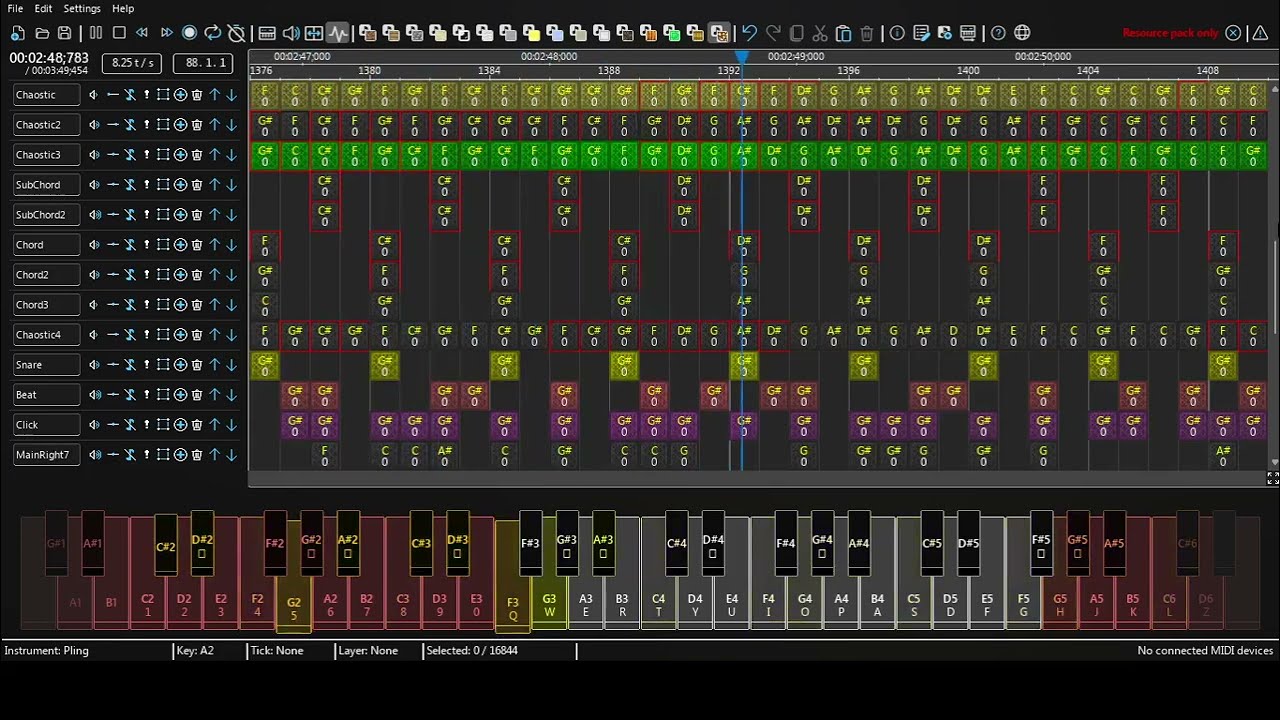Open the instrument settings icon

(944, 33)
